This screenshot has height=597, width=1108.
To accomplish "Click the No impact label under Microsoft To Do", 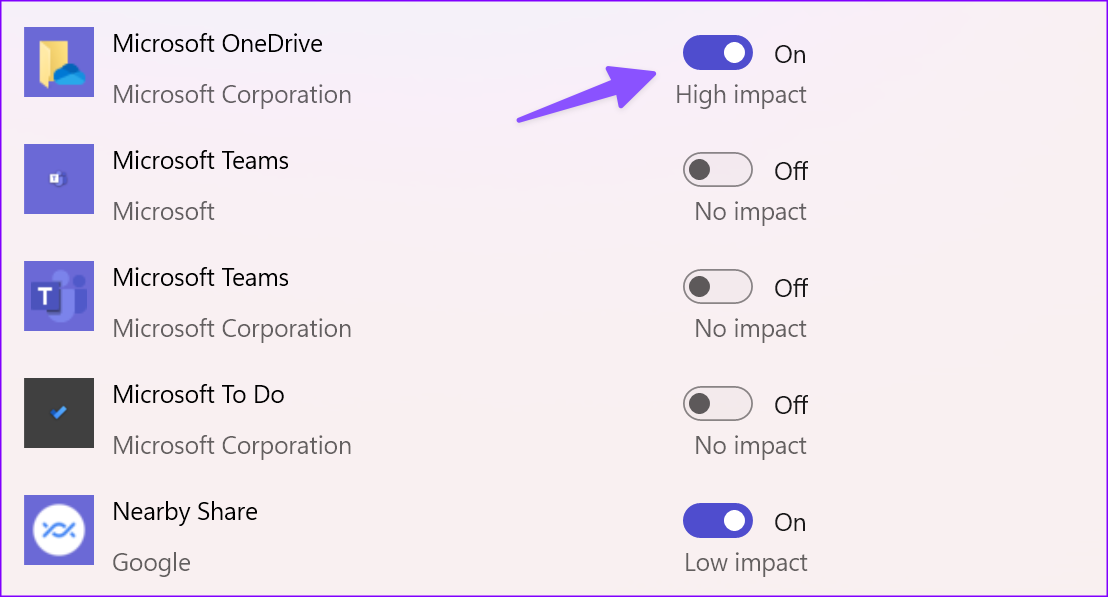I will 748,445.
